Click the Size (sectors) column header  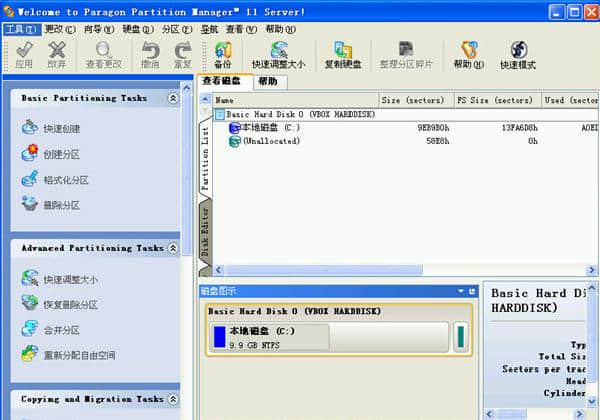coord(415,100)
